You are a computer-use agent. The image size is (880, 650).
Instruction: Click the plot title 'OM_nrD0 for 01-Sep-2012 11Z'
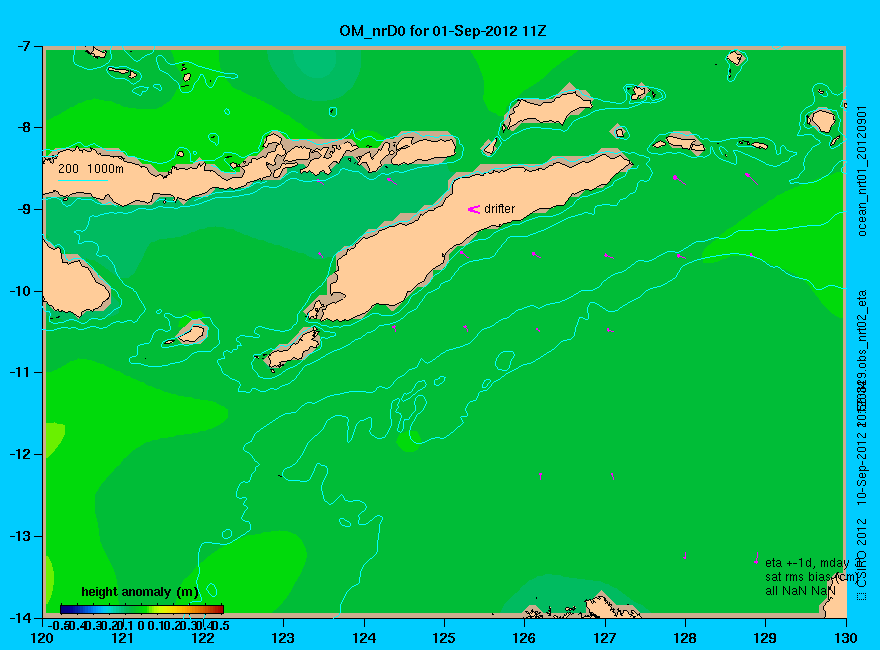click(443, 31)
